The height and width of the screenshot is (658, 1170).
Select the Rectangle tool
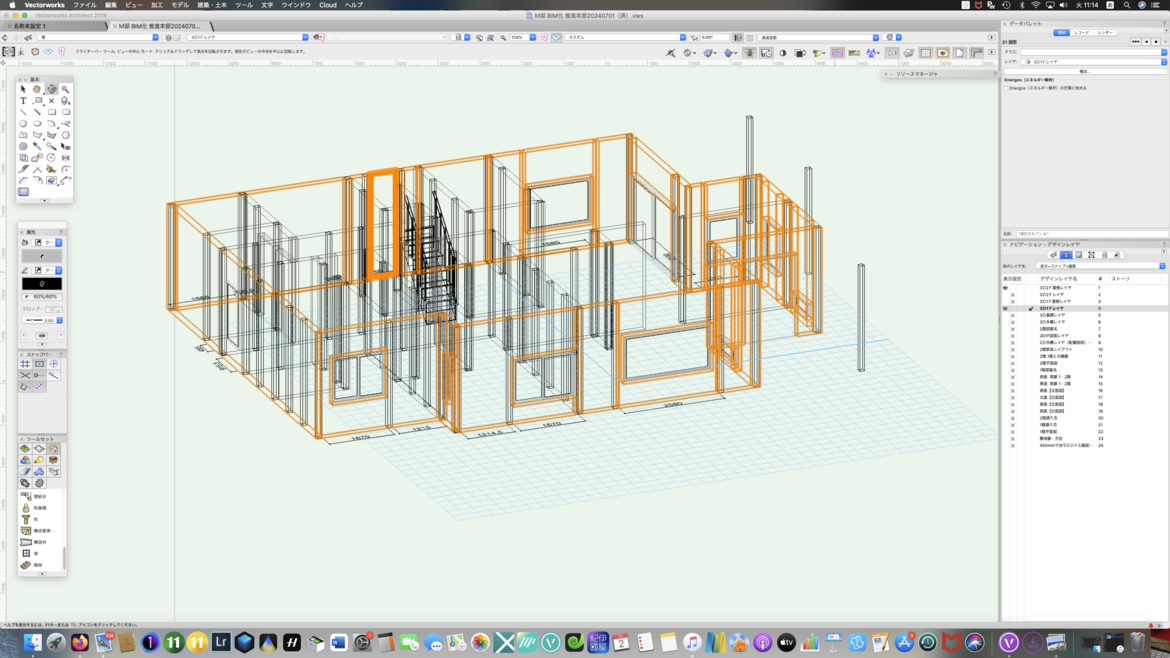click(x=51, y=112)
